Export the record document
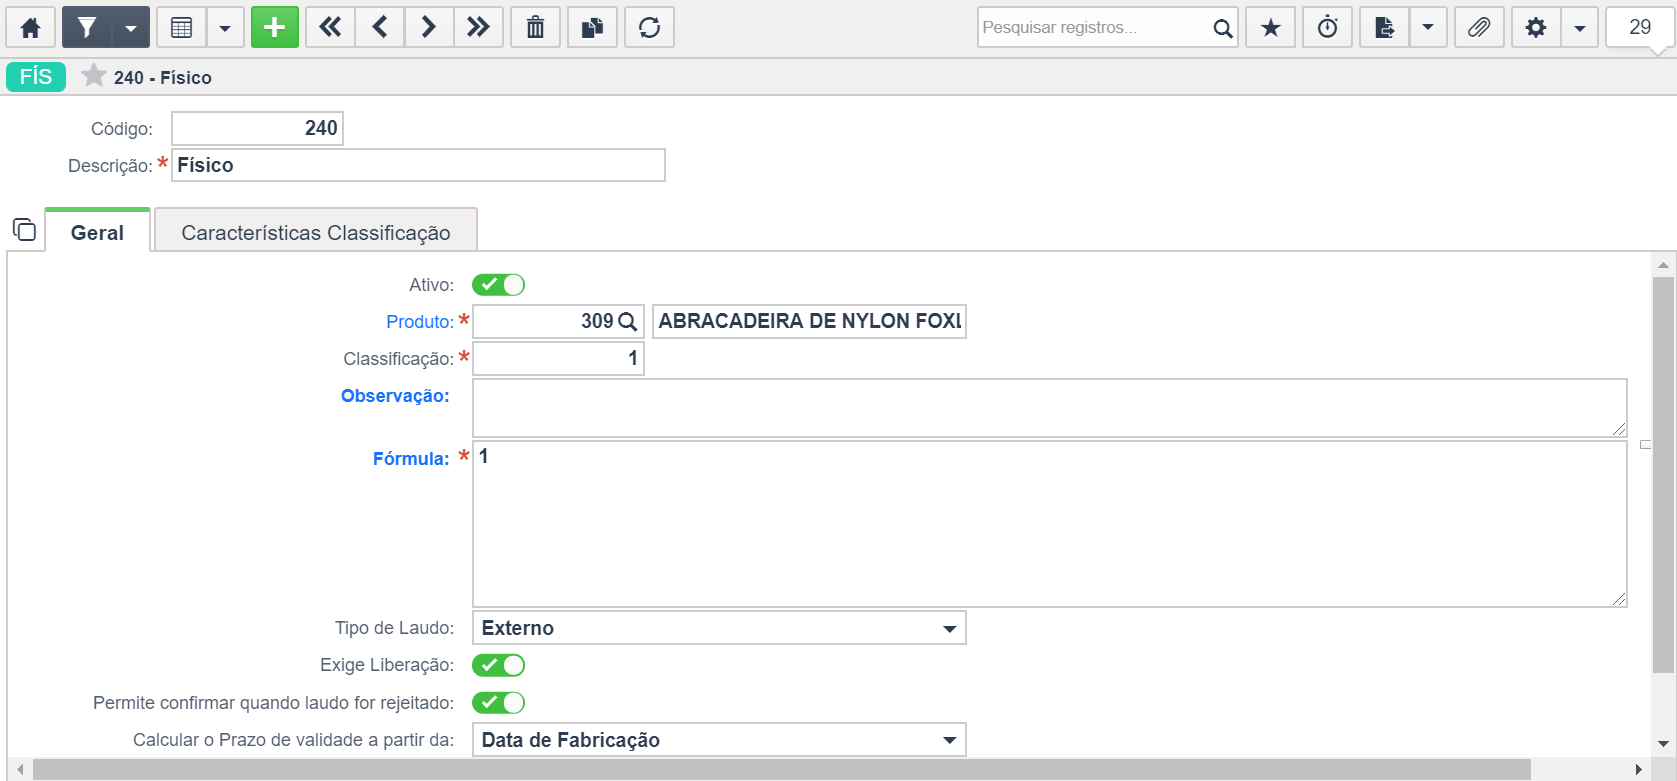This screenshot has height=781, width=1677. tap(1385, 28)
